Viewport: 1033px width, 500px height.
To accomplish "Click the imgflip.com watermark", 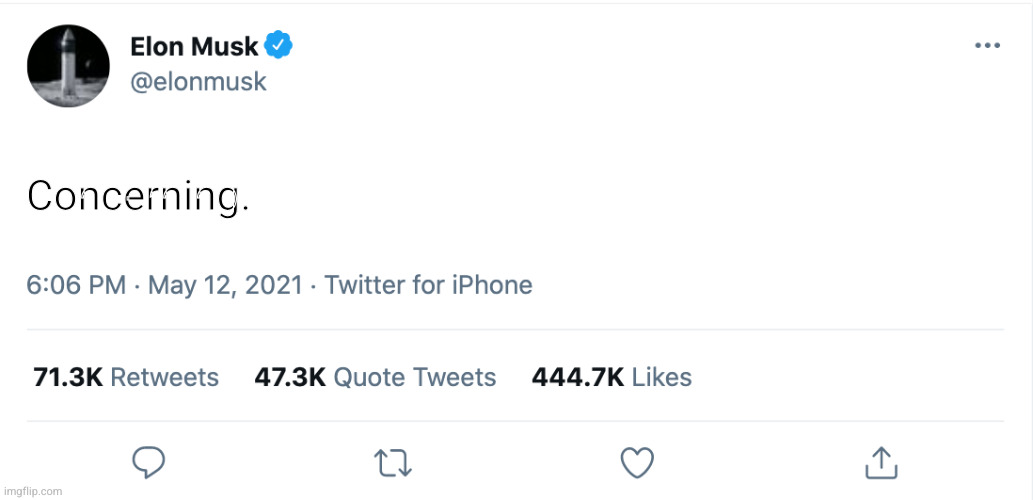I will pos(33,491).
